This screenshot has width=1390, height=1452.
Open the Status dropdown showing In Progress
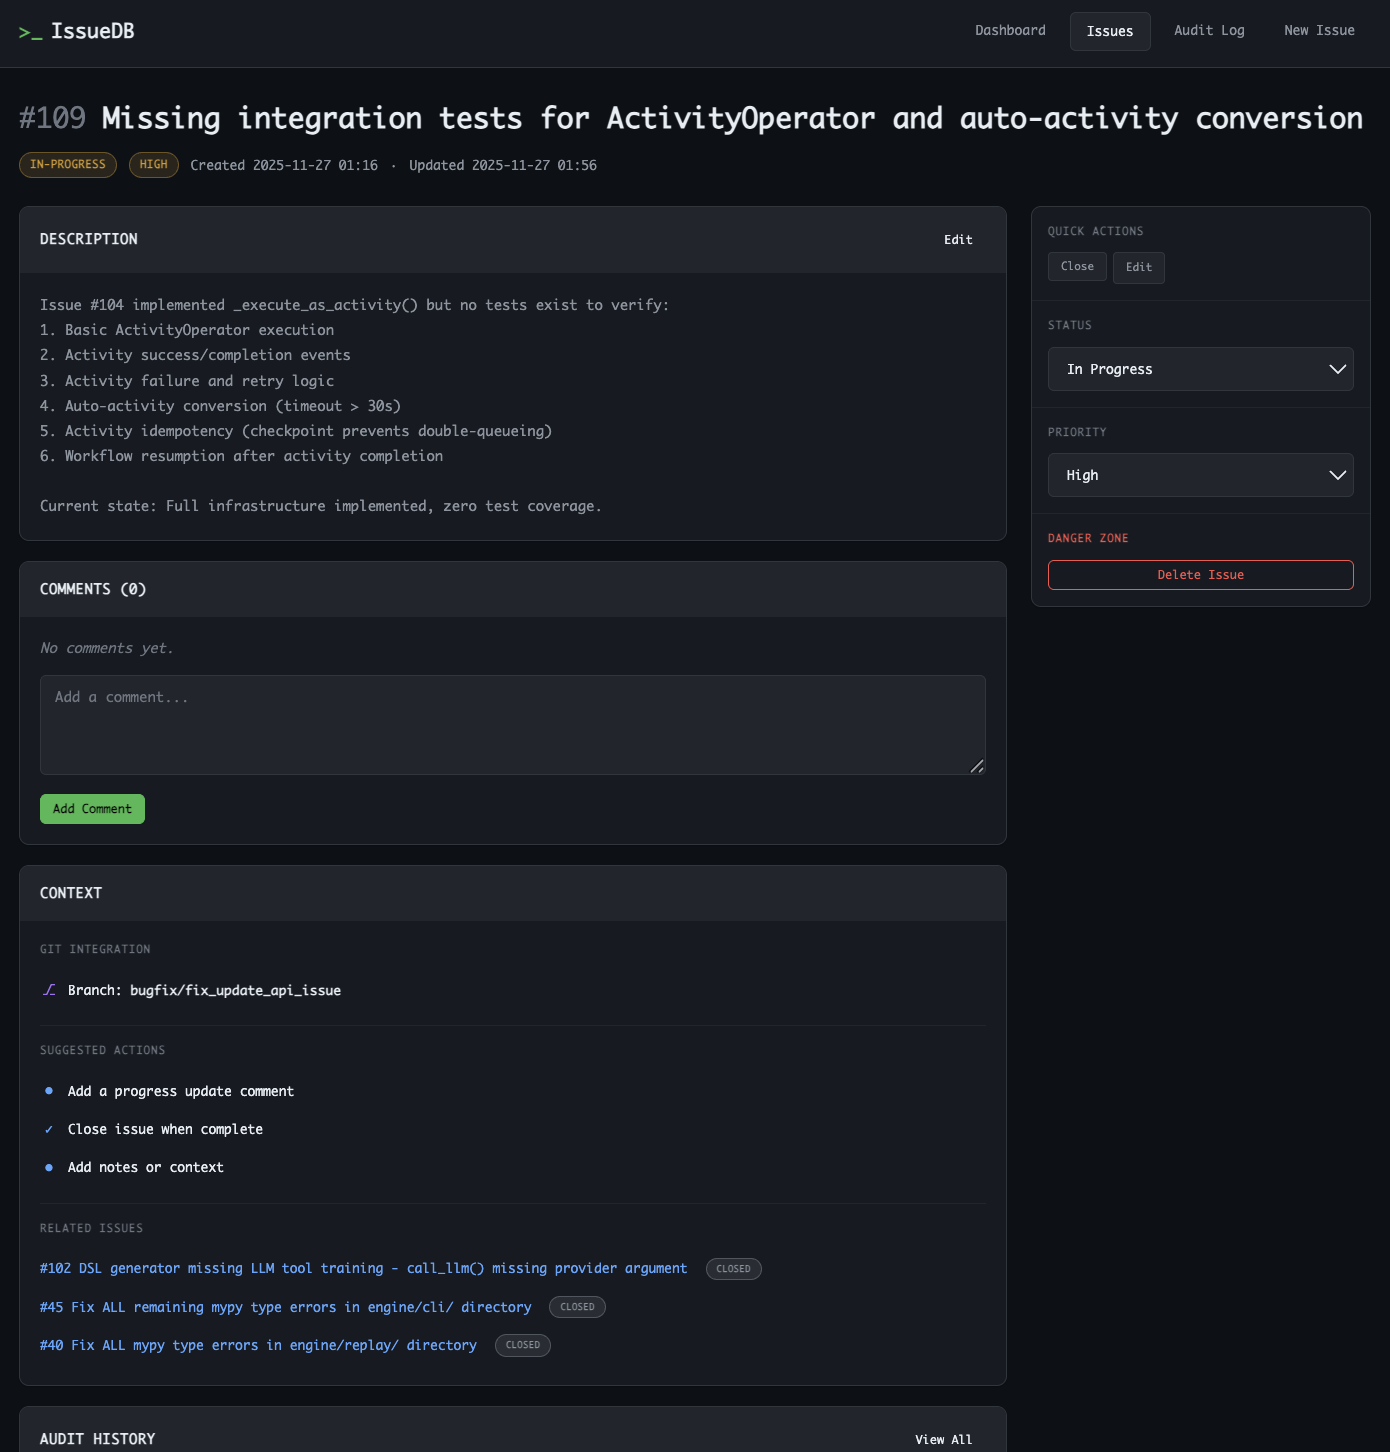tap(1200, 369)
